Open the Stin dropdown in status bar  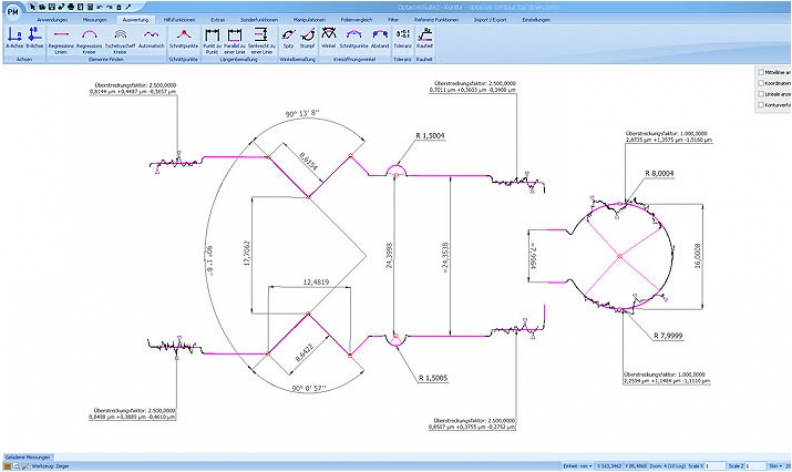(x=775, y=466)
